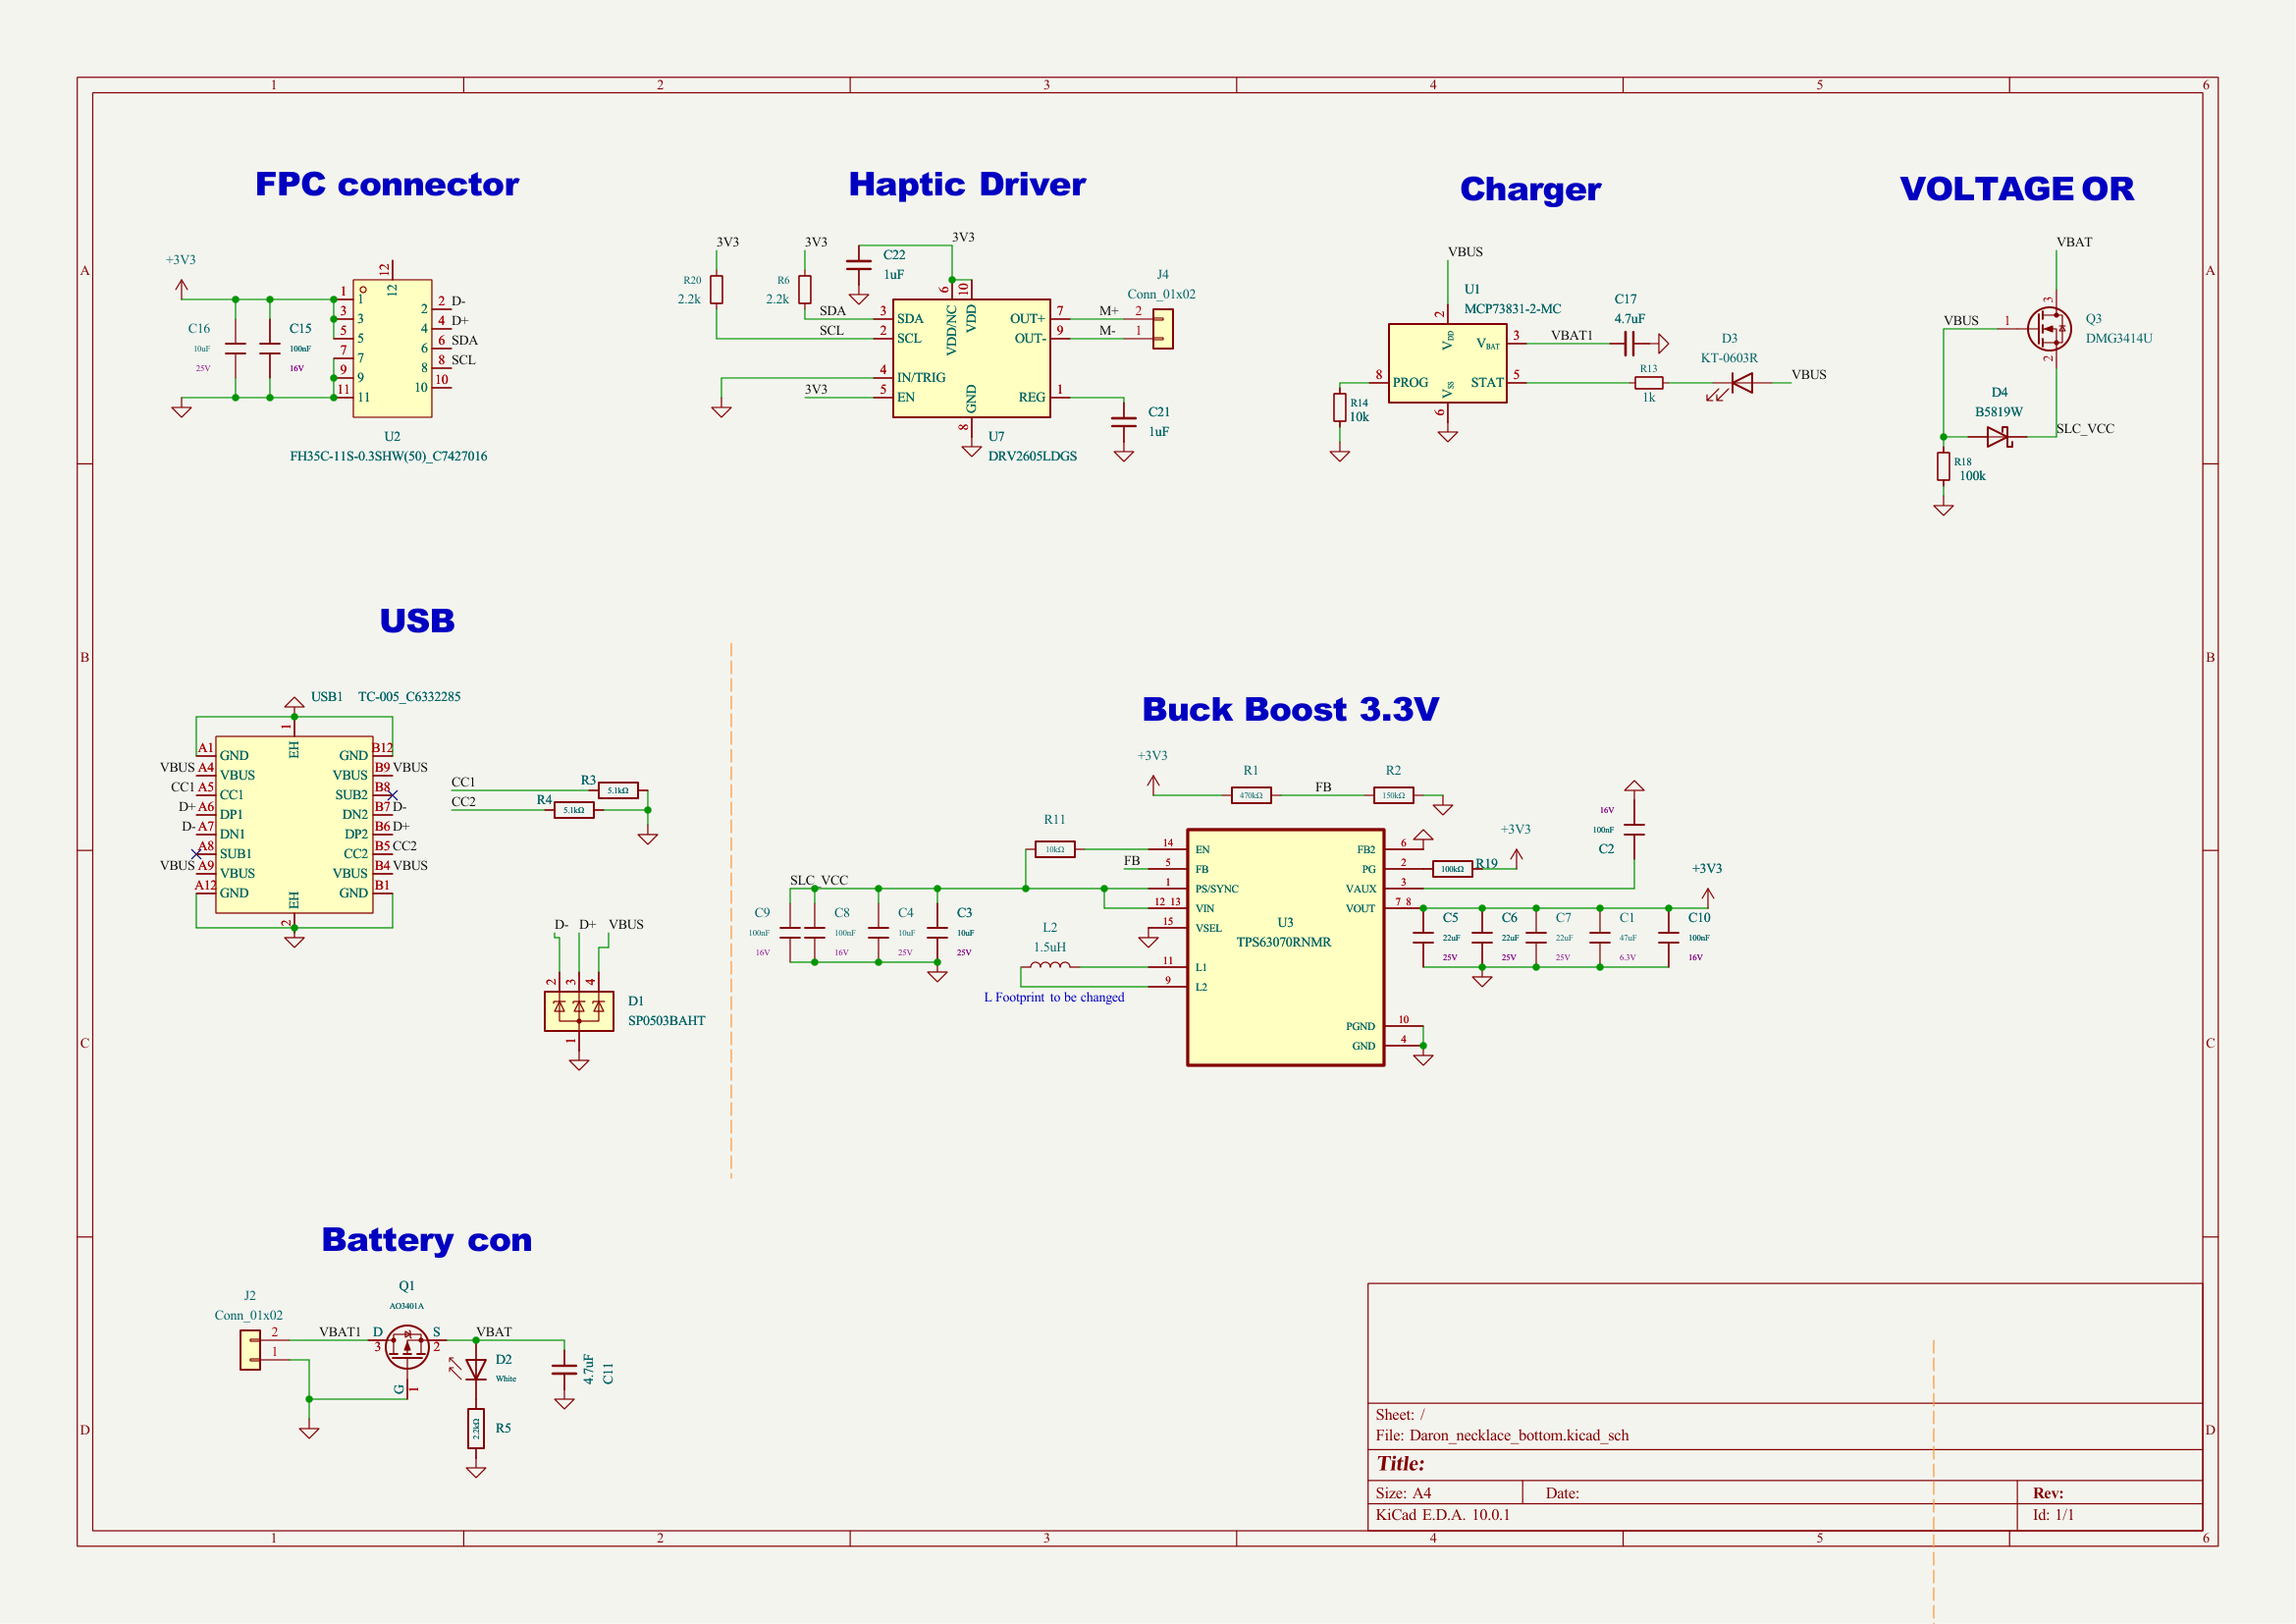Click the 'Id: 1/1' title block field
This screenshot has height=1624, width=2296.
pos(2053,1514)
